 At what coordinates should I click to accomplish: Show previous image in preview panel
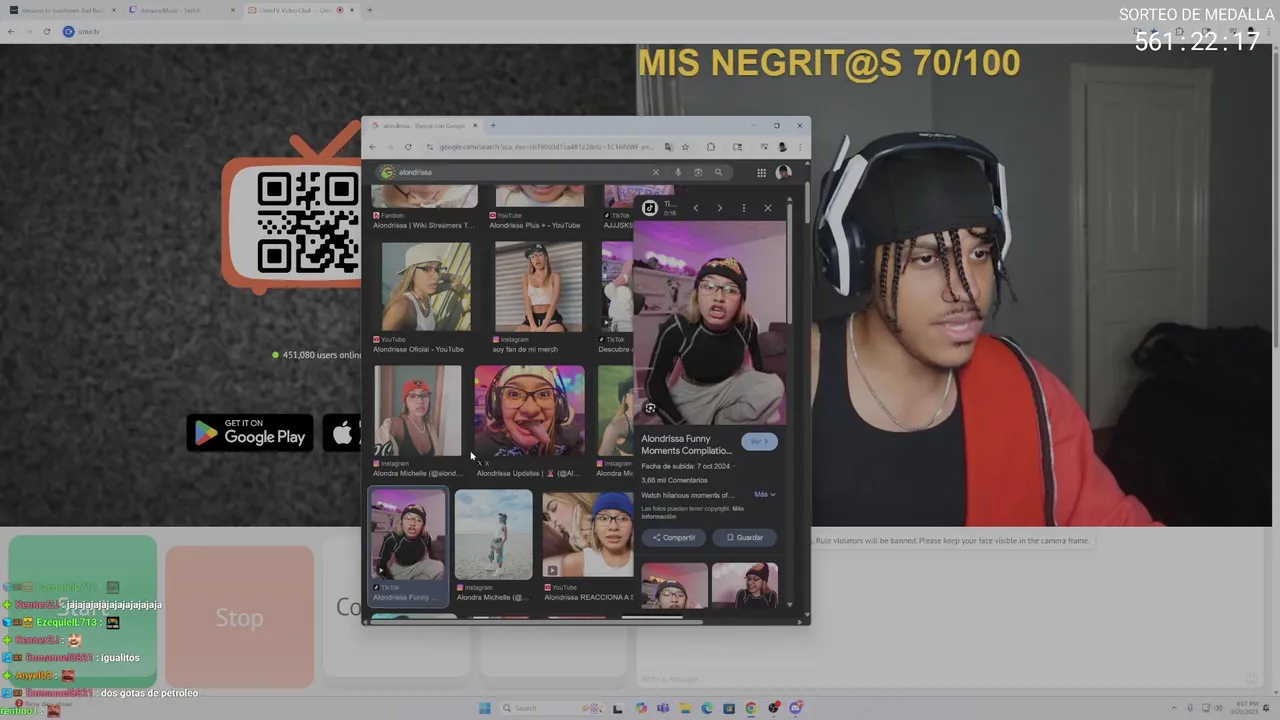[x=696, y=208]
